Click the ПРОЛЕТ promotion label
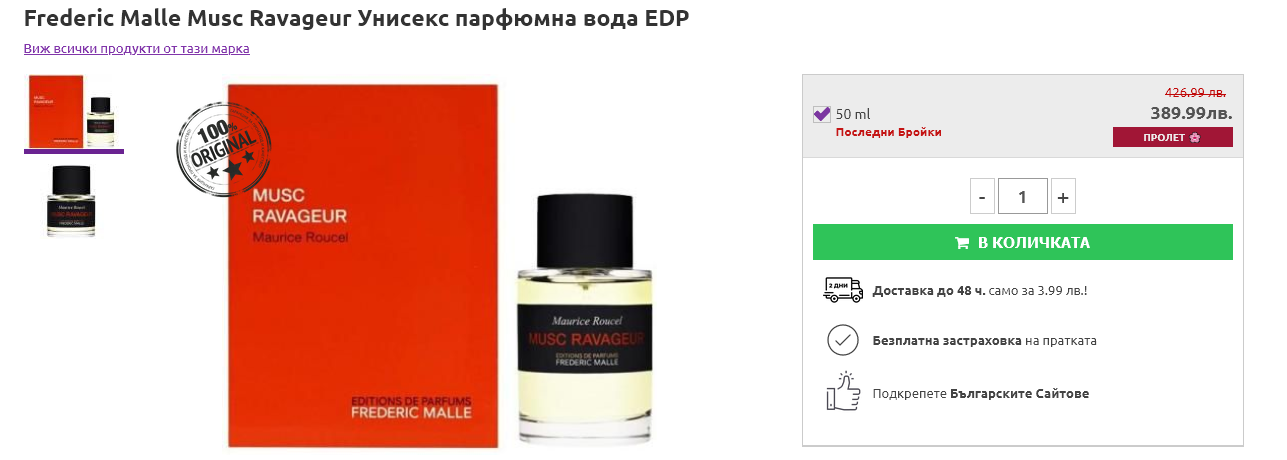 click(x=1173, y=137)
